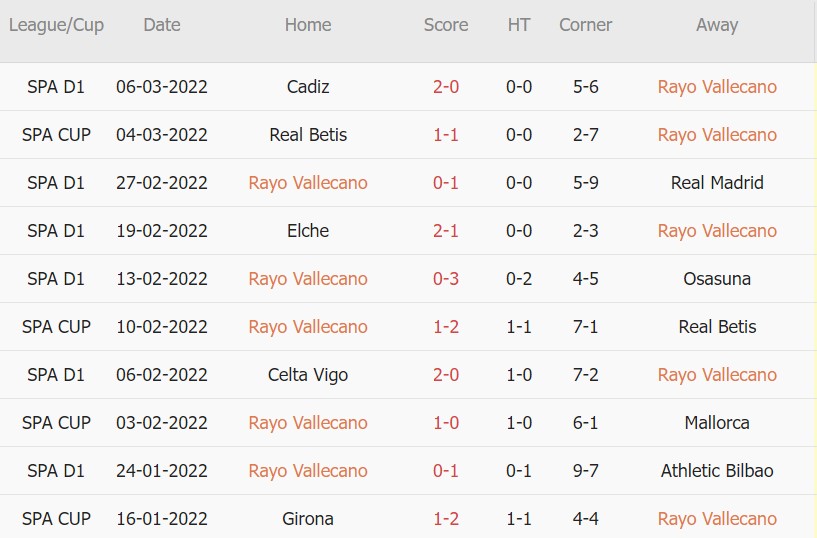Click the Cadiz home team link
The width and height of the screenshot is (817, 538).
[x=308, y=87]
